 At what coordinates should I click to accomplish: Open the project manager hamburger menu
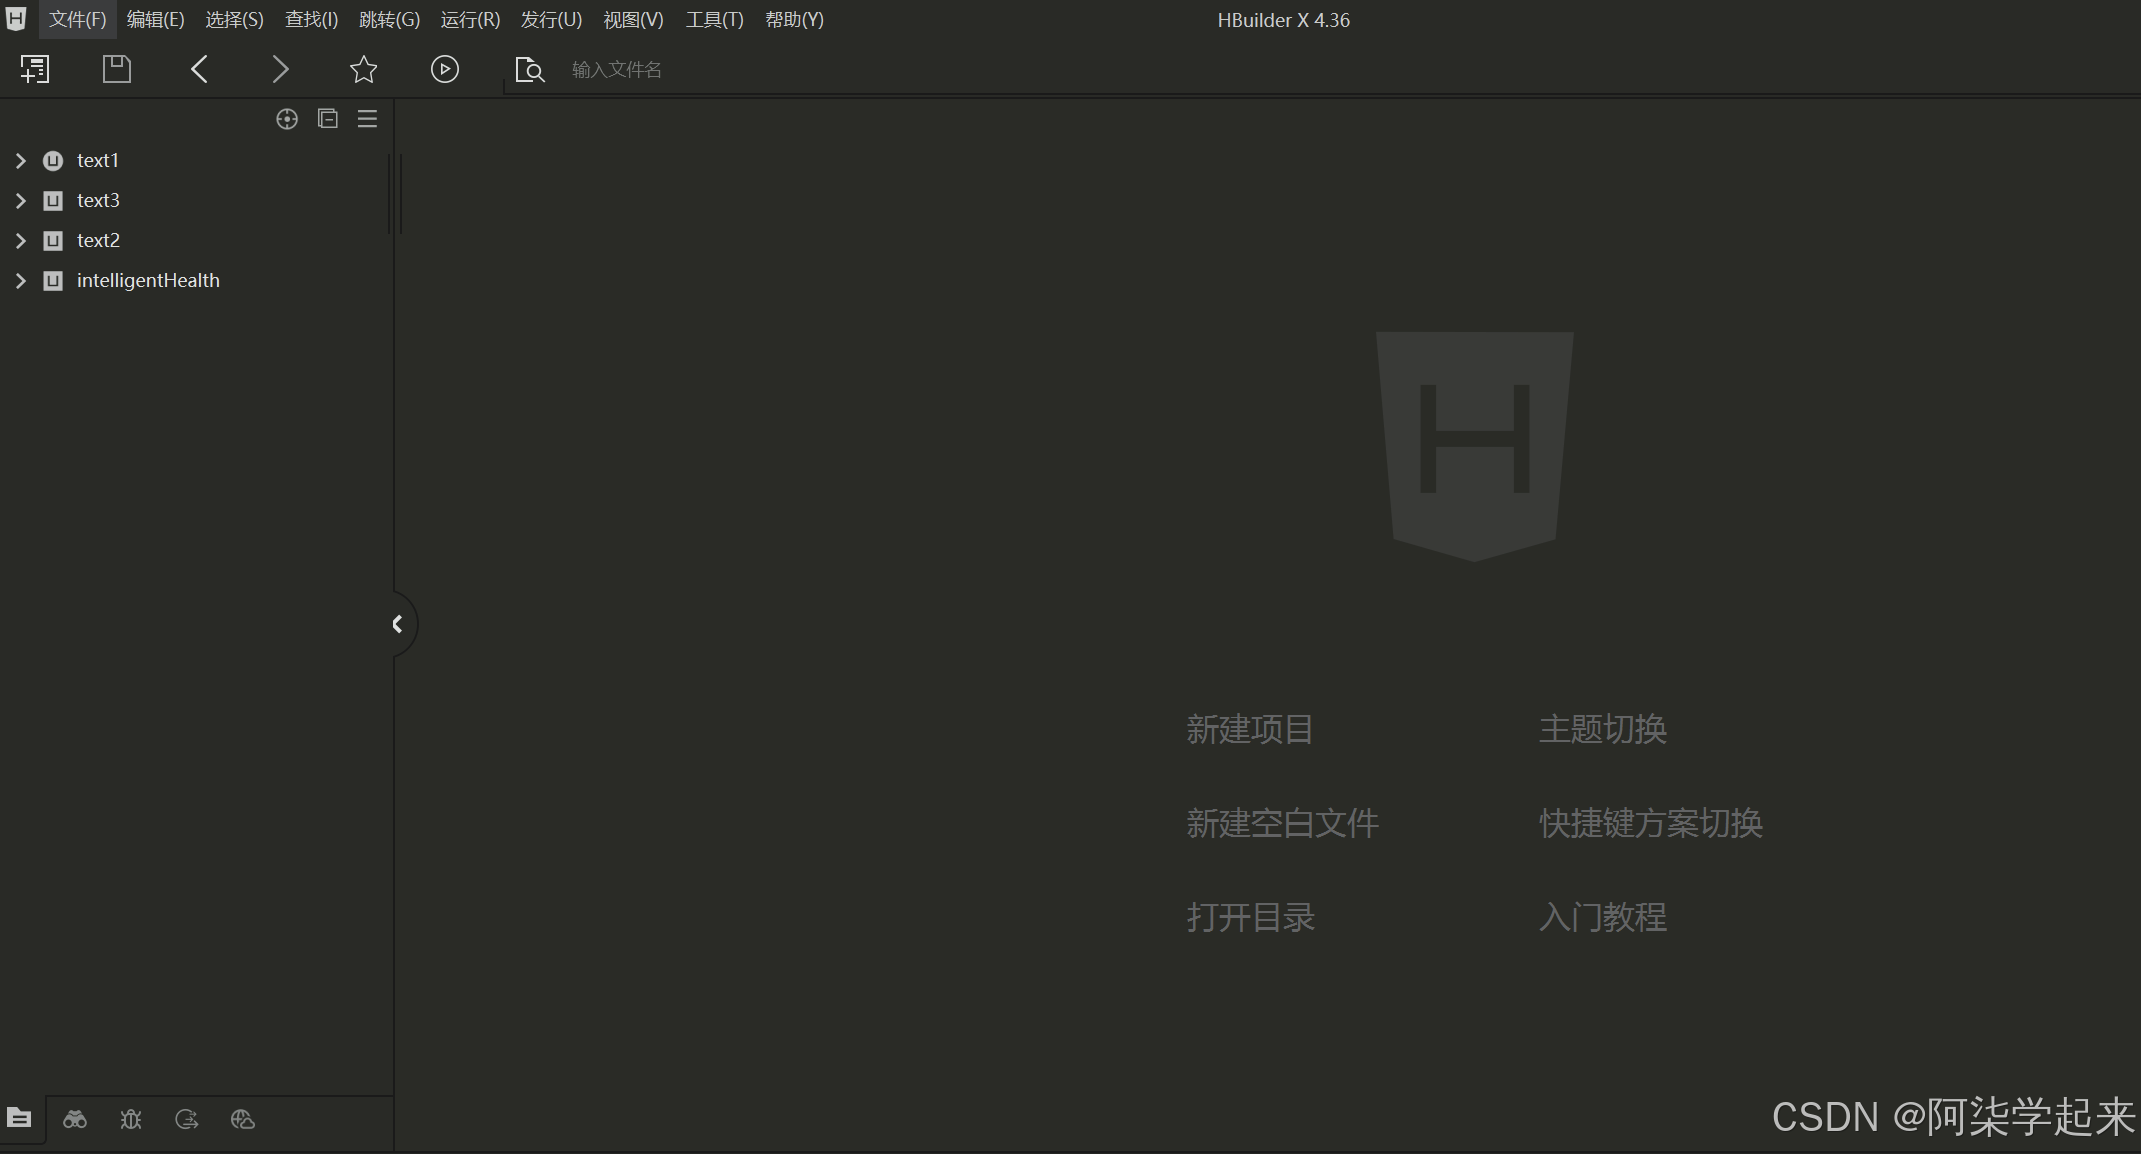pos(368,119)
